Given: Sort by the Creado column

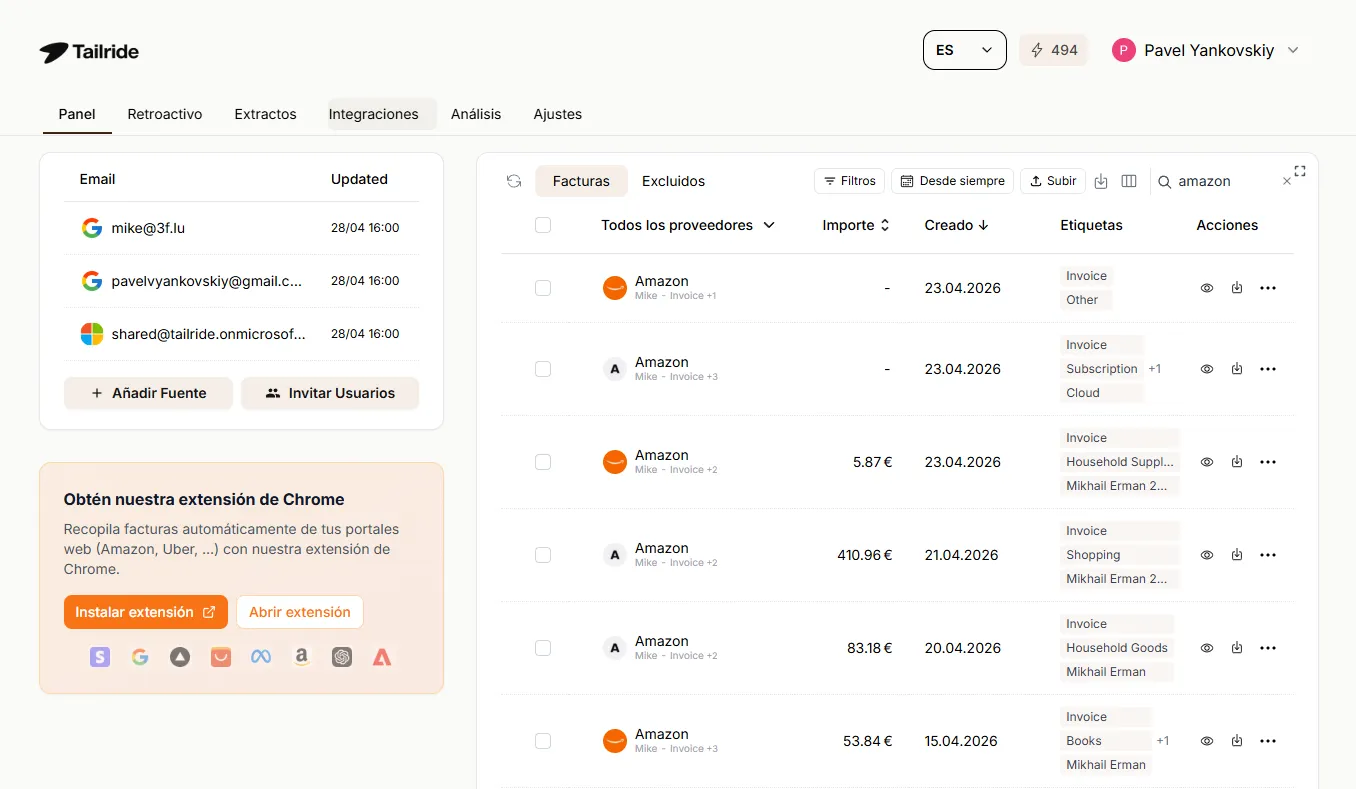Looking at the screenshot, I should (x=957, y=225).
